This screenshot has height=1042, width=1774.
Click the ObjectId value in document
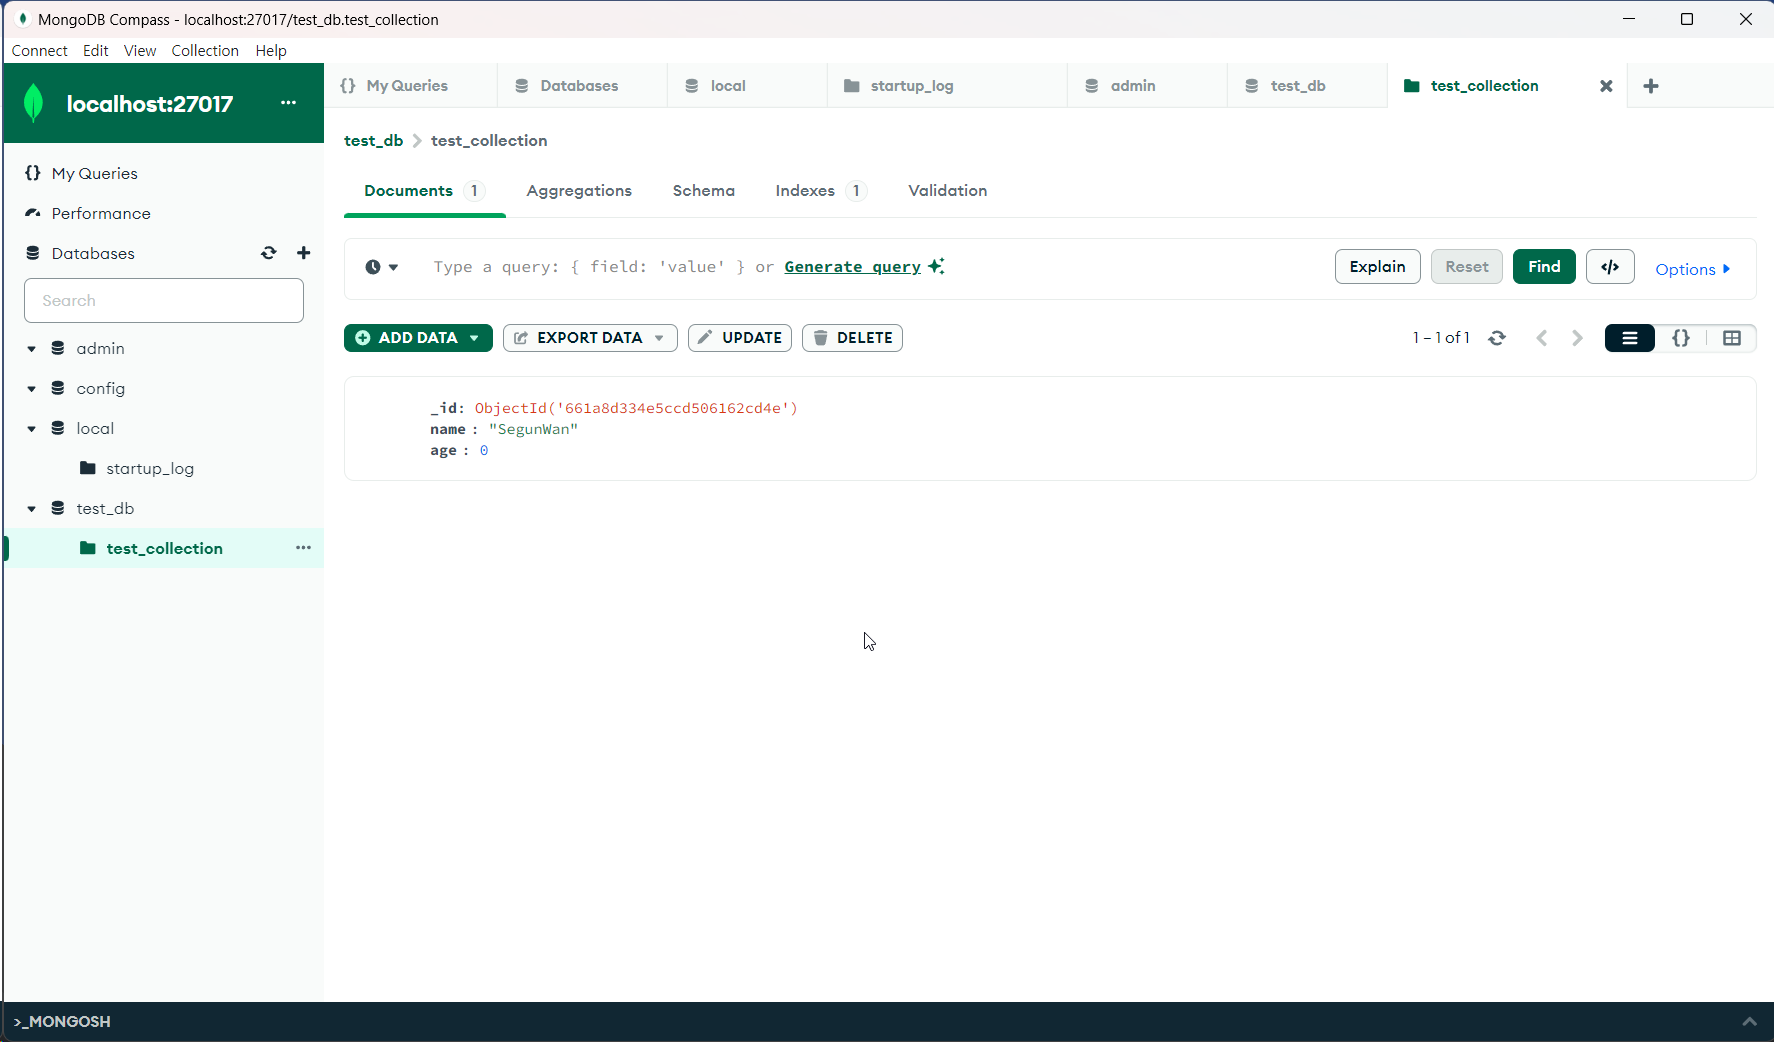pyautogui.click(x=636, y=408)
